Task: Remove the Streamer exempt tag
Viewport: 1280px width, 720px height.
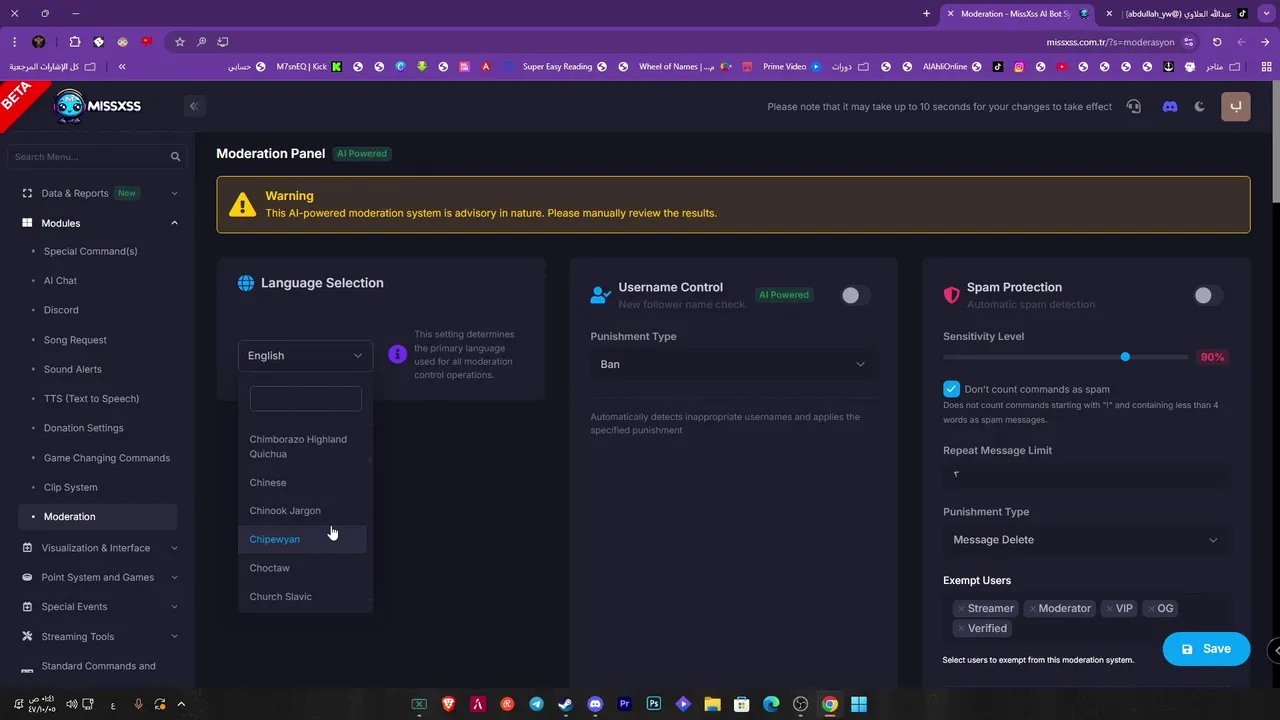Action: coord(961,608)
